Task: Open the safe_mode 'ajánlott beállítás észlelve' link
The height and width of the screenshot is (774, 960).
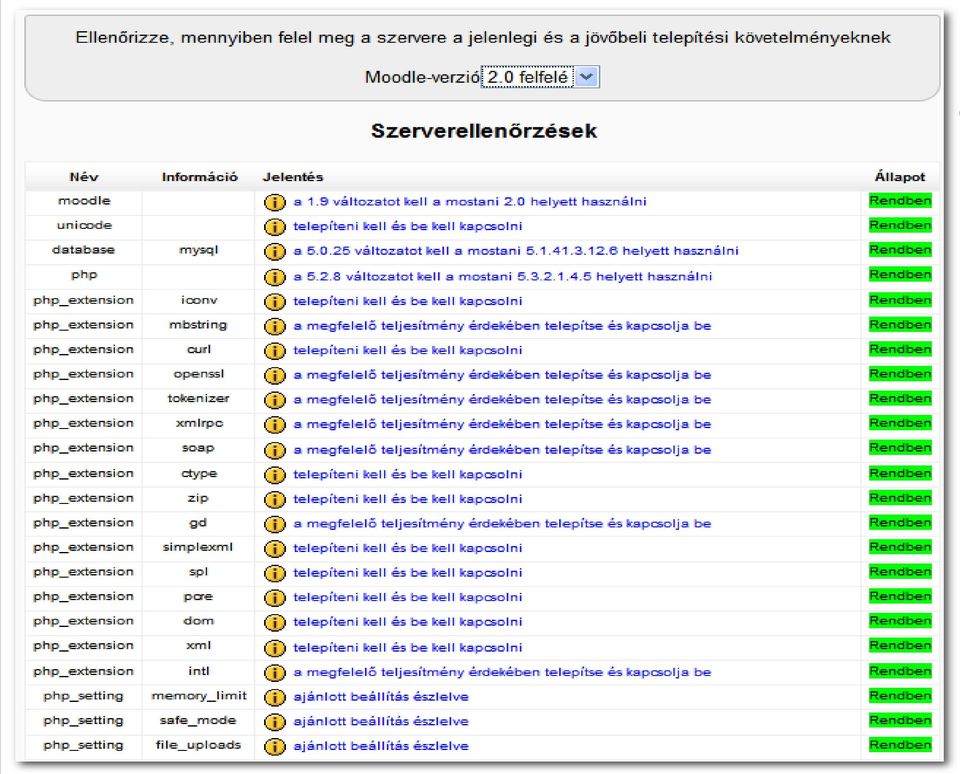Action: (381, 721)
